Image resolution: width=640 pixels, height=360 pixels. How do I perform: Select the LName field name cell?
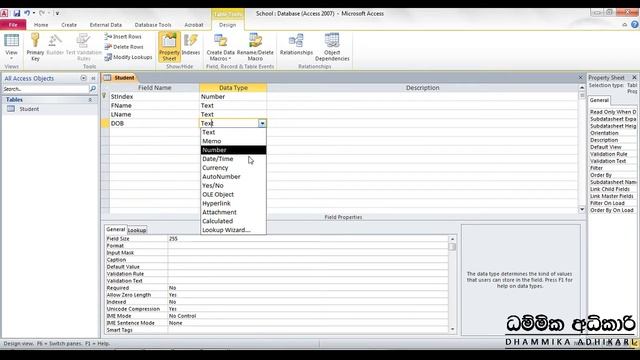[x=154, y=115]
